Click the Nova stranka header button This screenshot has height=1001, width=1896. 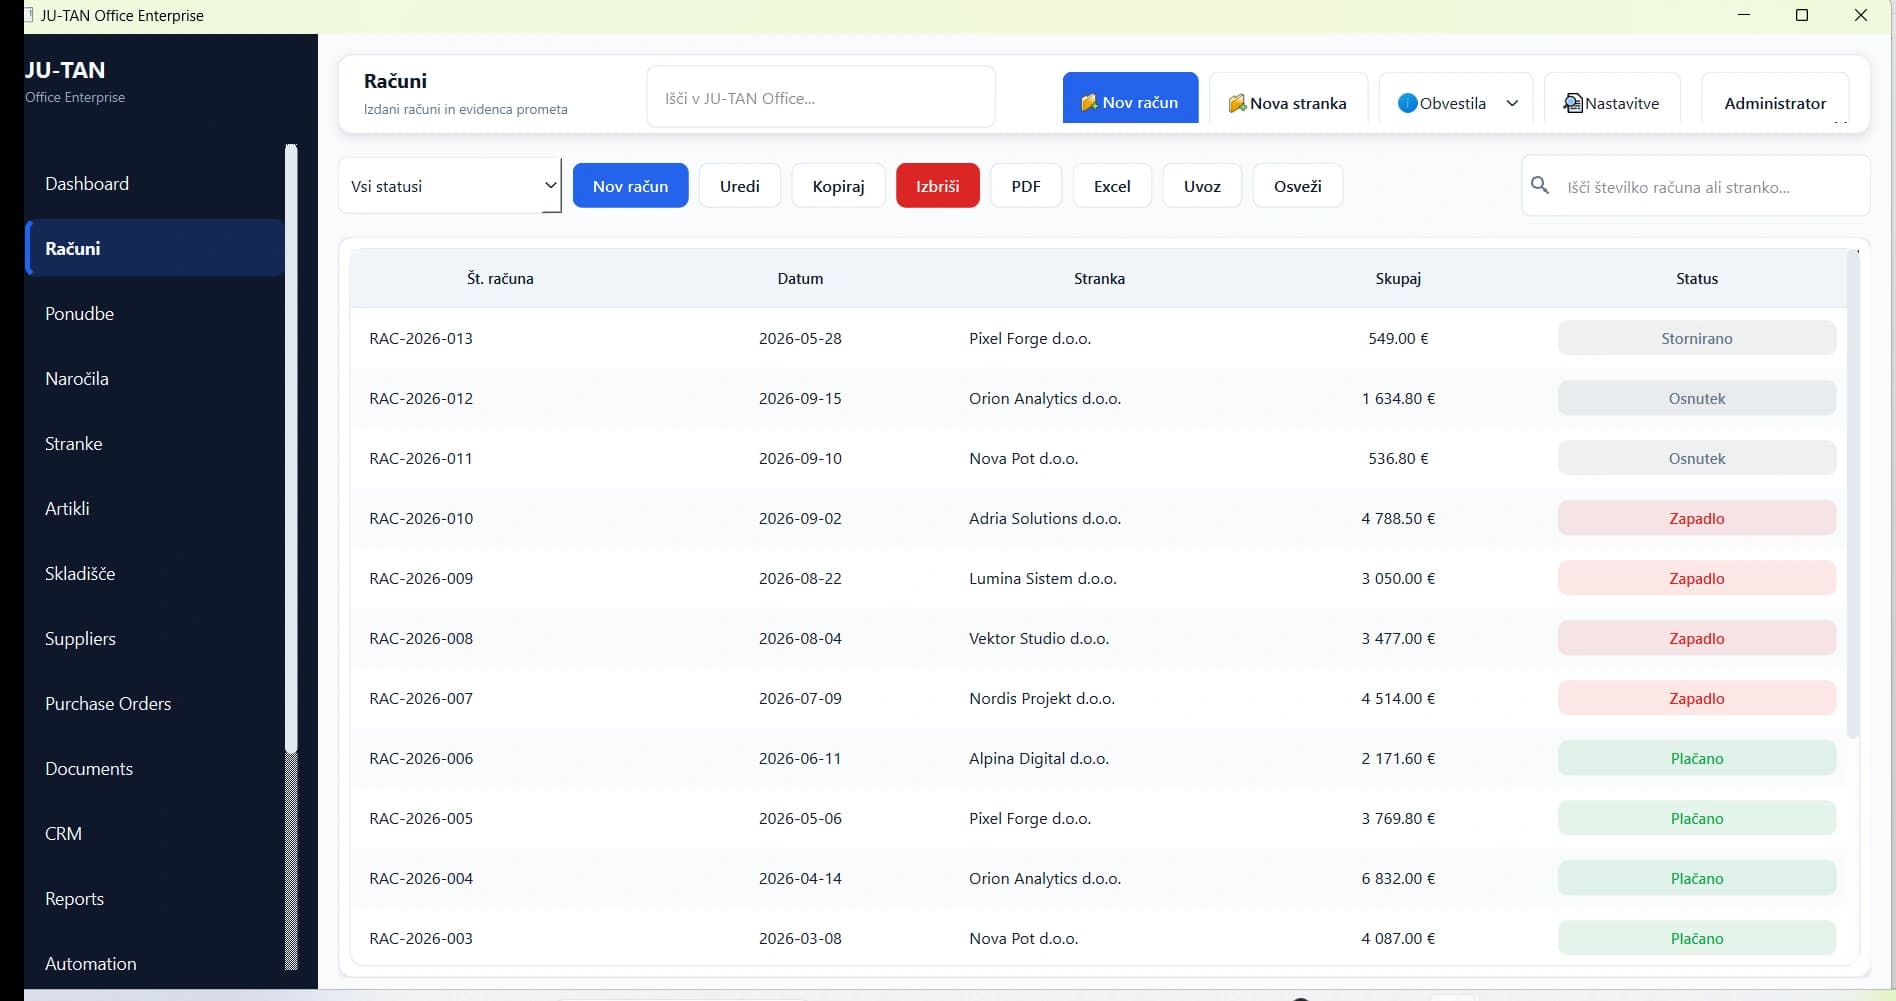[x=1288, y=98]
